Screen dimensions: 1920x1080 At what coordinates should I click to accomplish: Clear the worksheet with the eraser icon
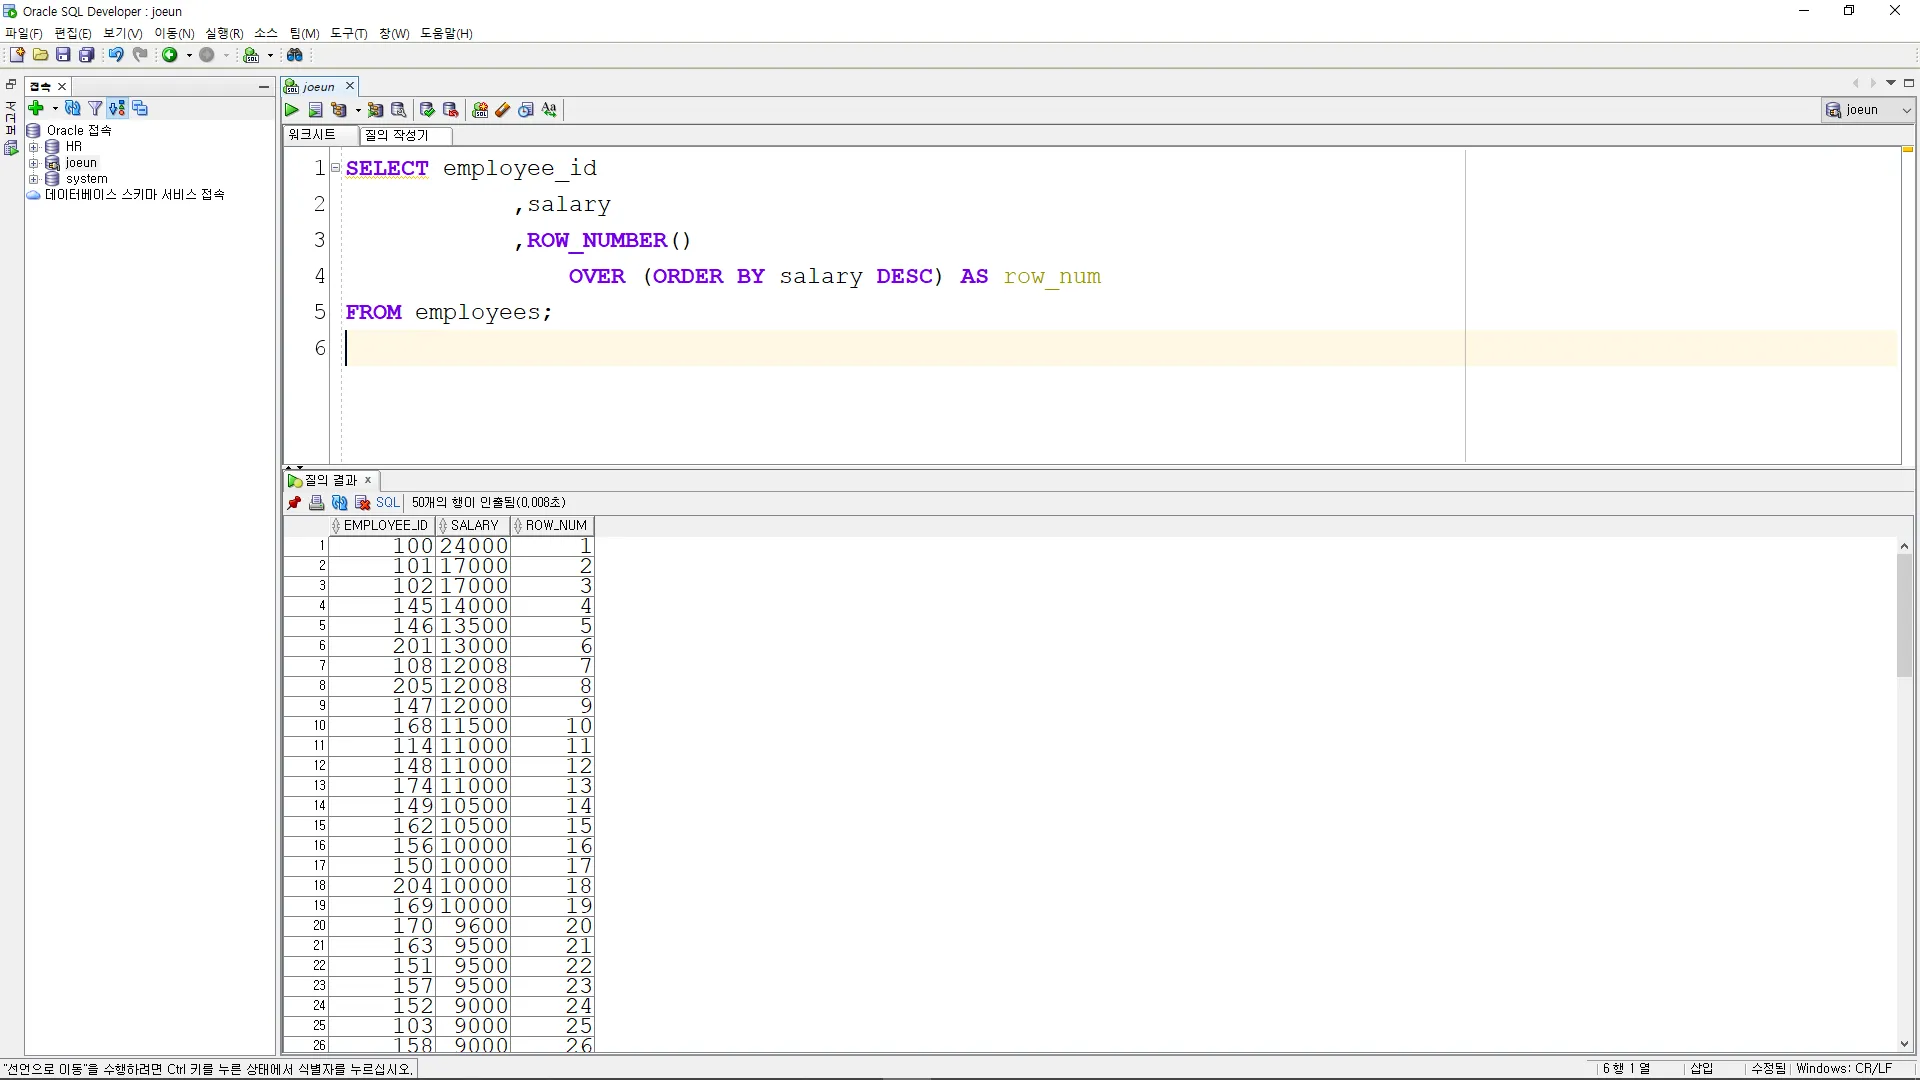(503, 110)
